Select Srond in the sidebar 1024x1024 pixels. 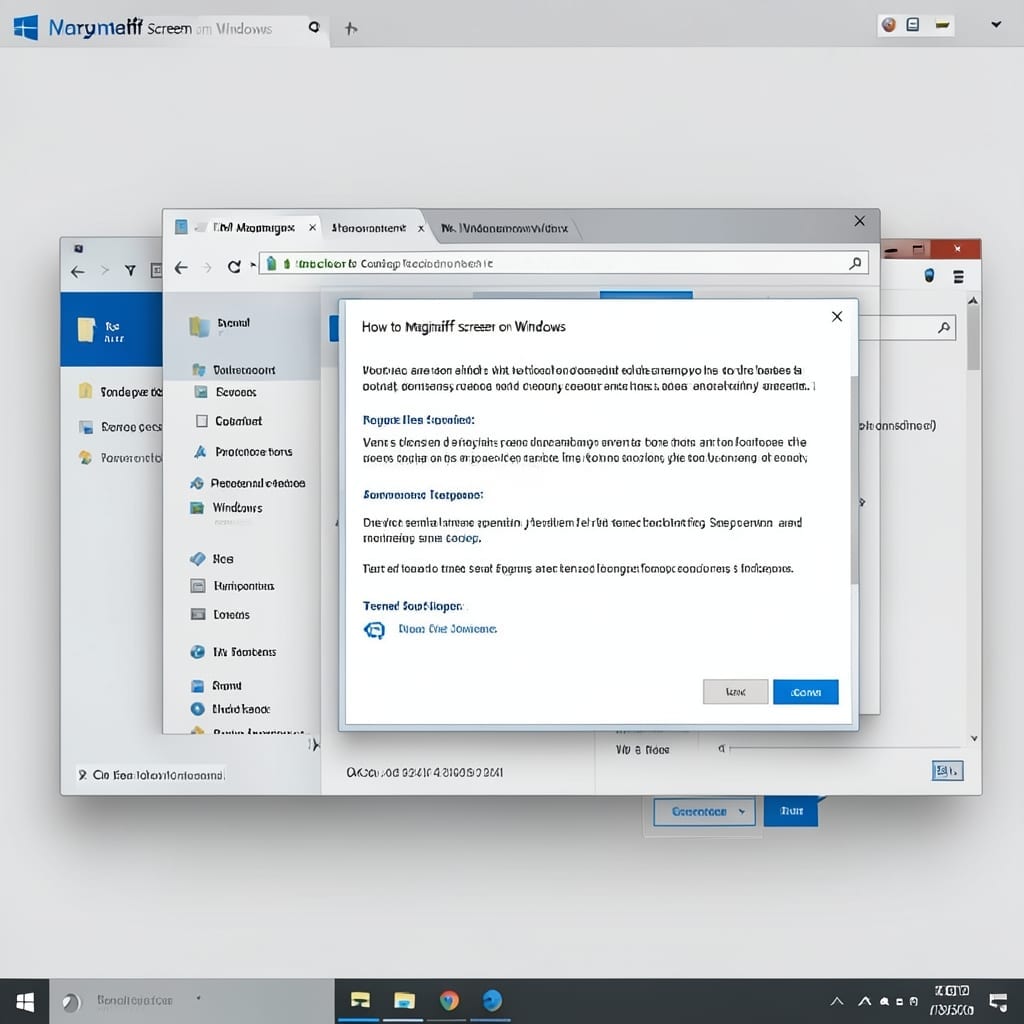pos(216,686)
